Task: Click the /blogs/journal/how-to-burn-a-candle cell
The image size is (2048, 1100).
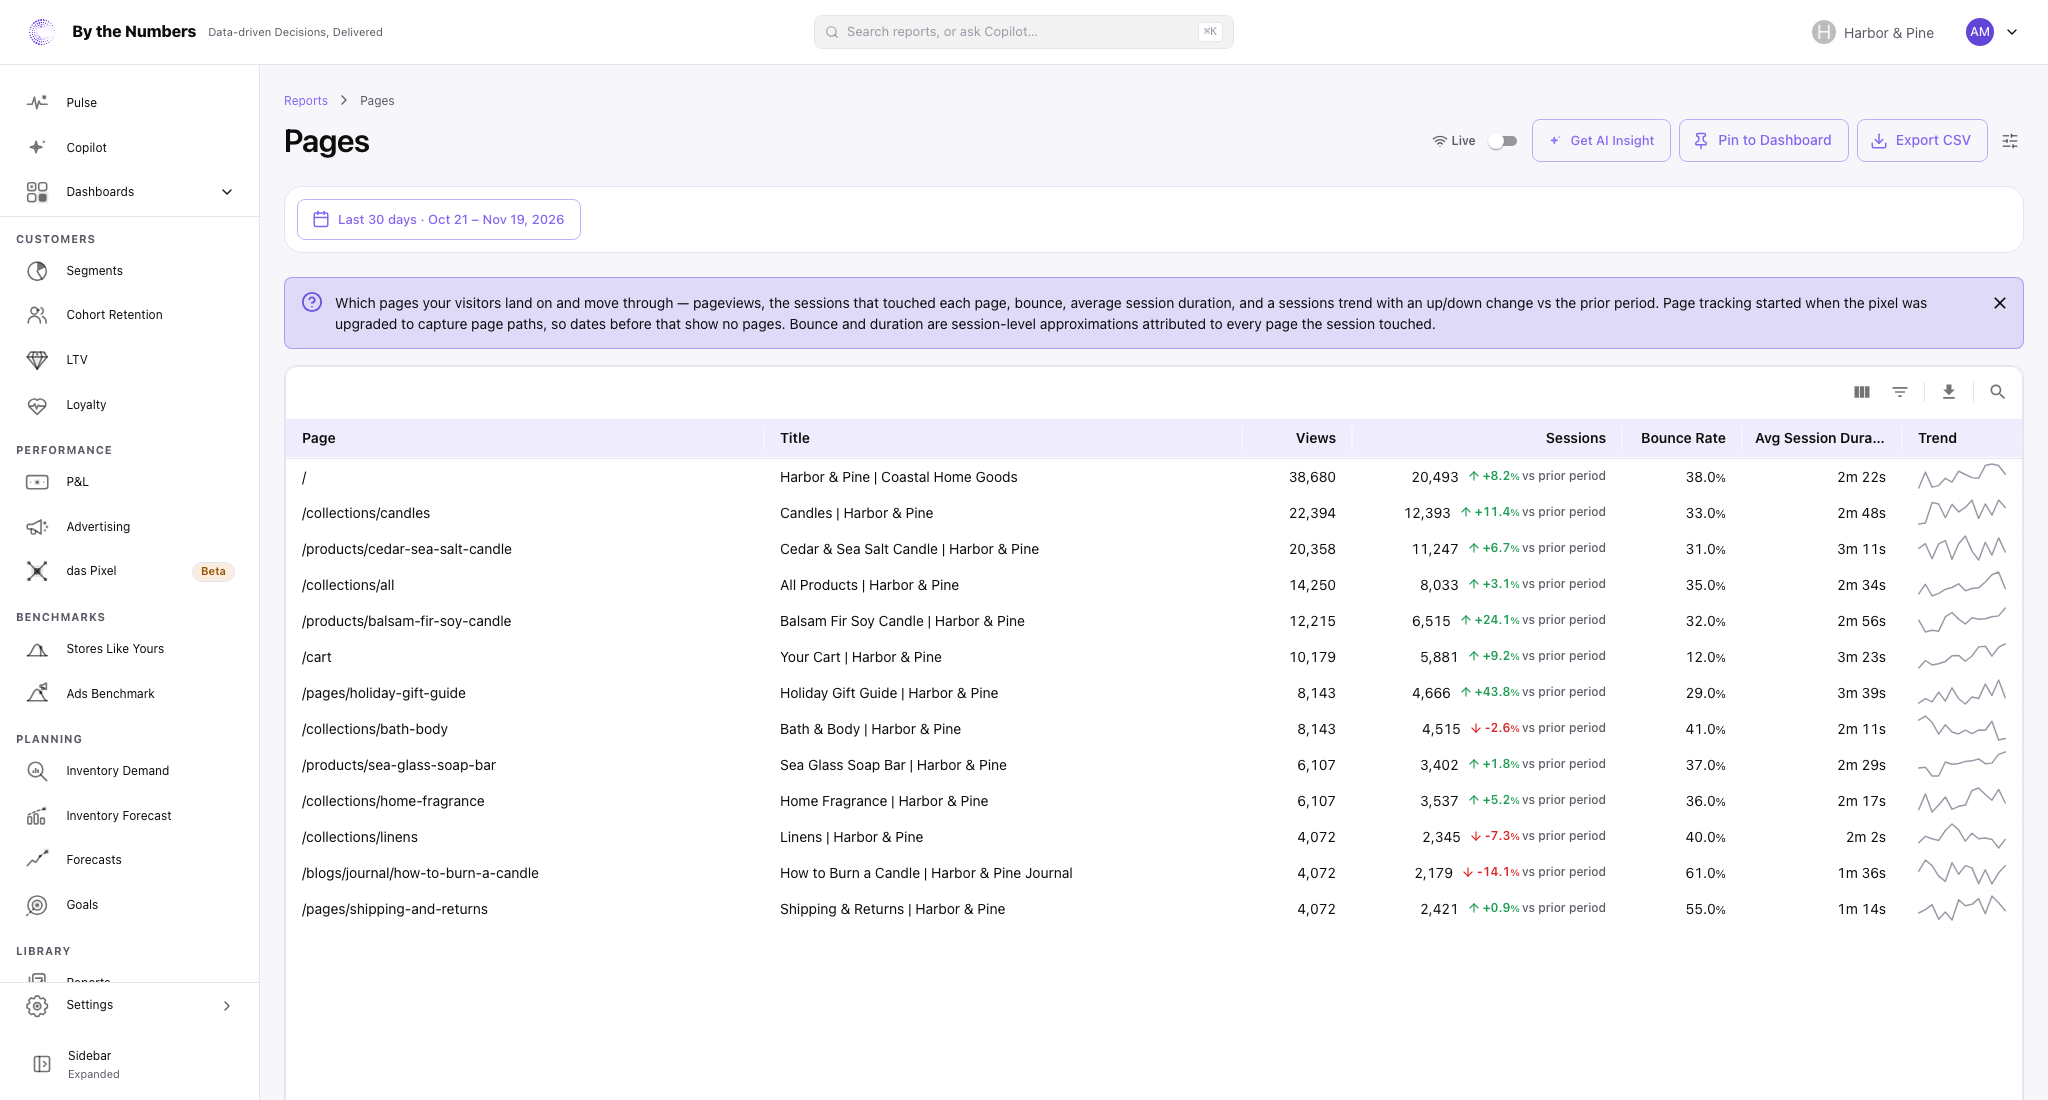Action: click(420, 873)
